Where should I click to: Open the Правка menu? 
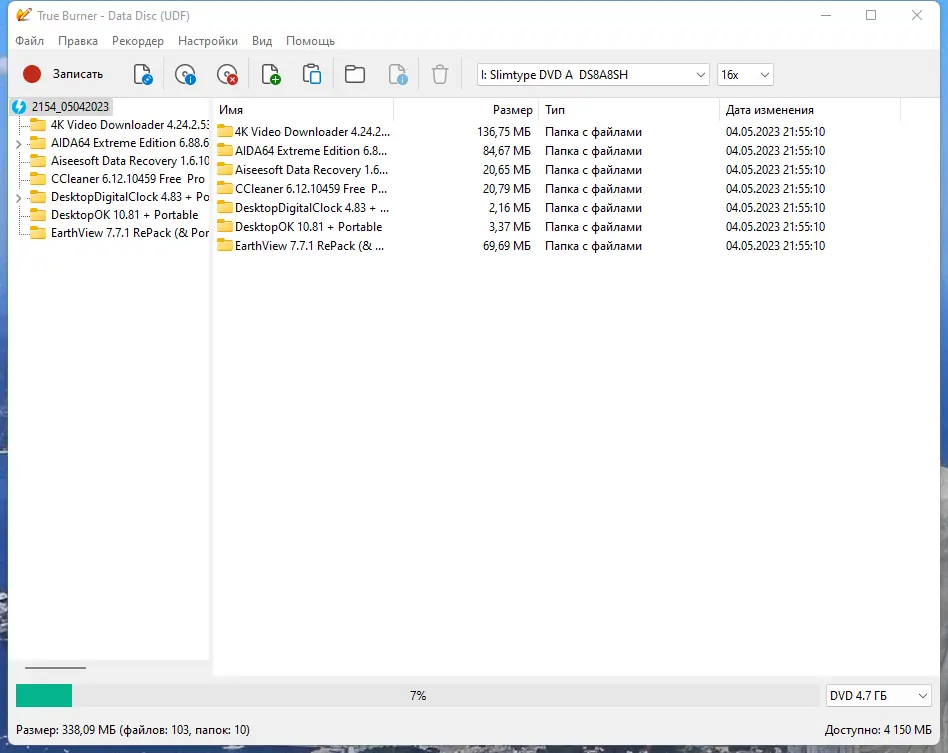point(78,41)
